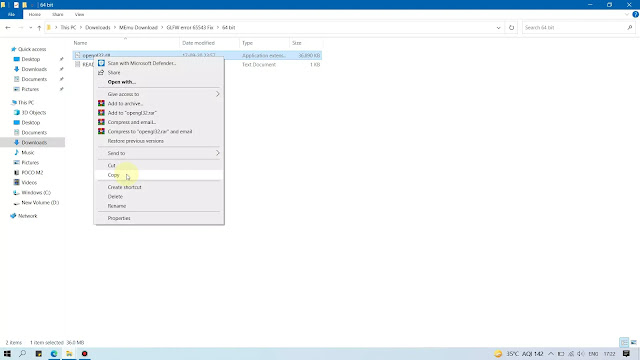Open New Volume (D:) drive
640x360 pixels.
(40, 203)
